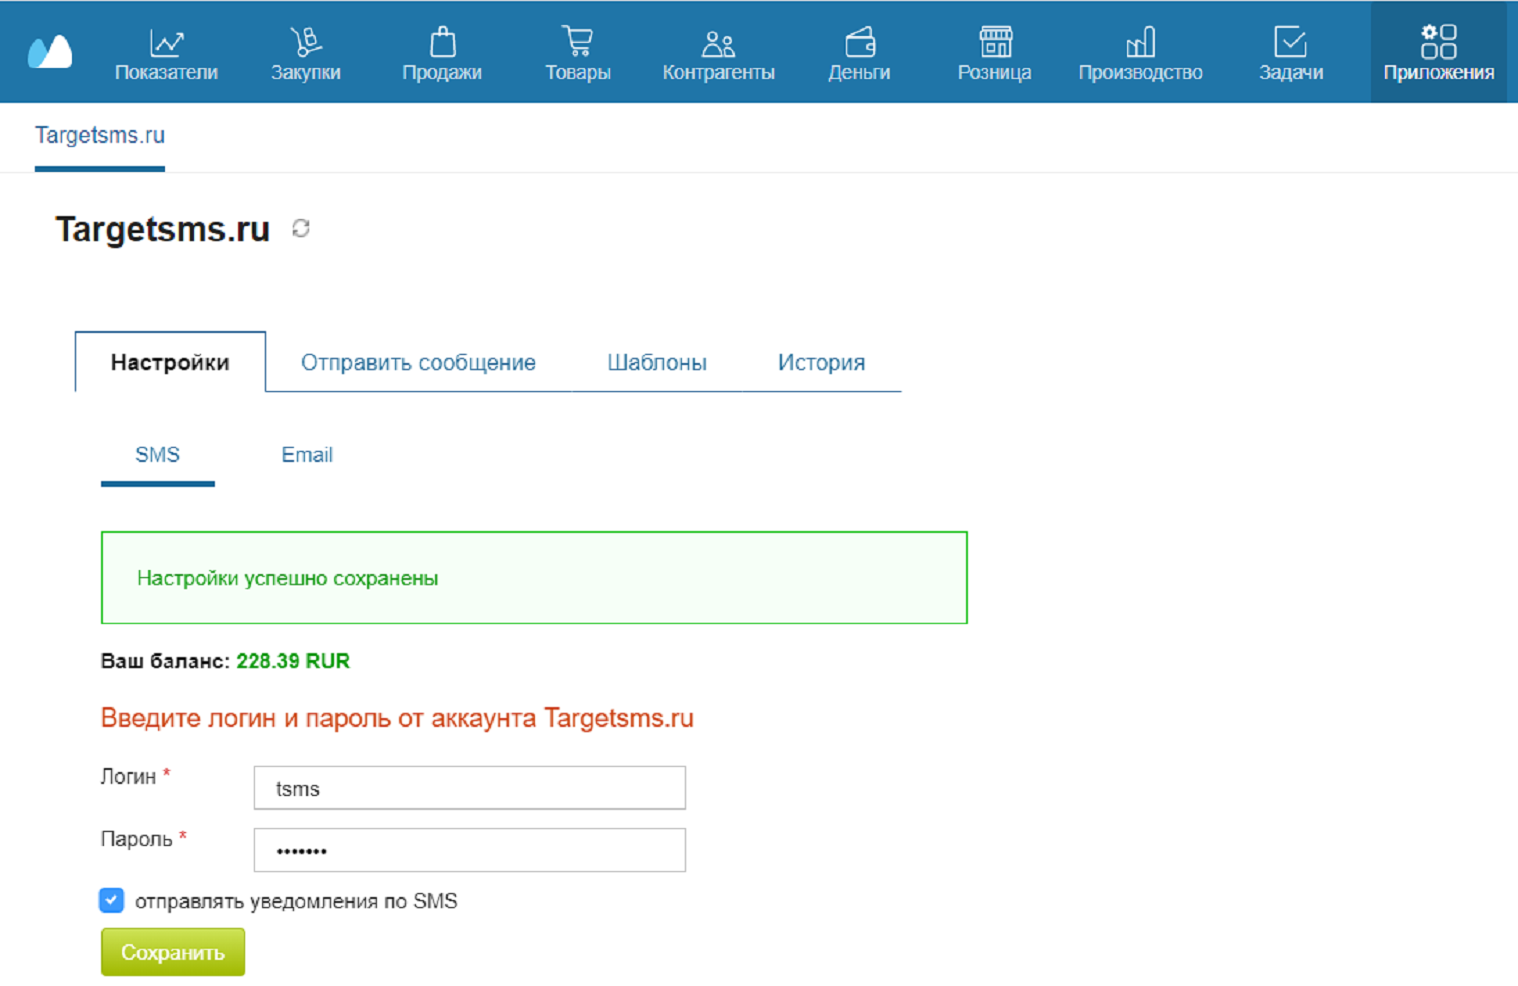1518x986 pixels.
Task: Click the Ваш баланс label
Action: (165, 661)
